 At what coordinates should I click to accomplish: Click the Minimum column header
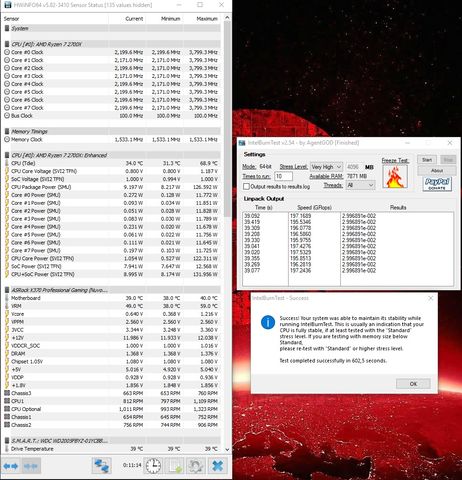click(x=171, y=19)
